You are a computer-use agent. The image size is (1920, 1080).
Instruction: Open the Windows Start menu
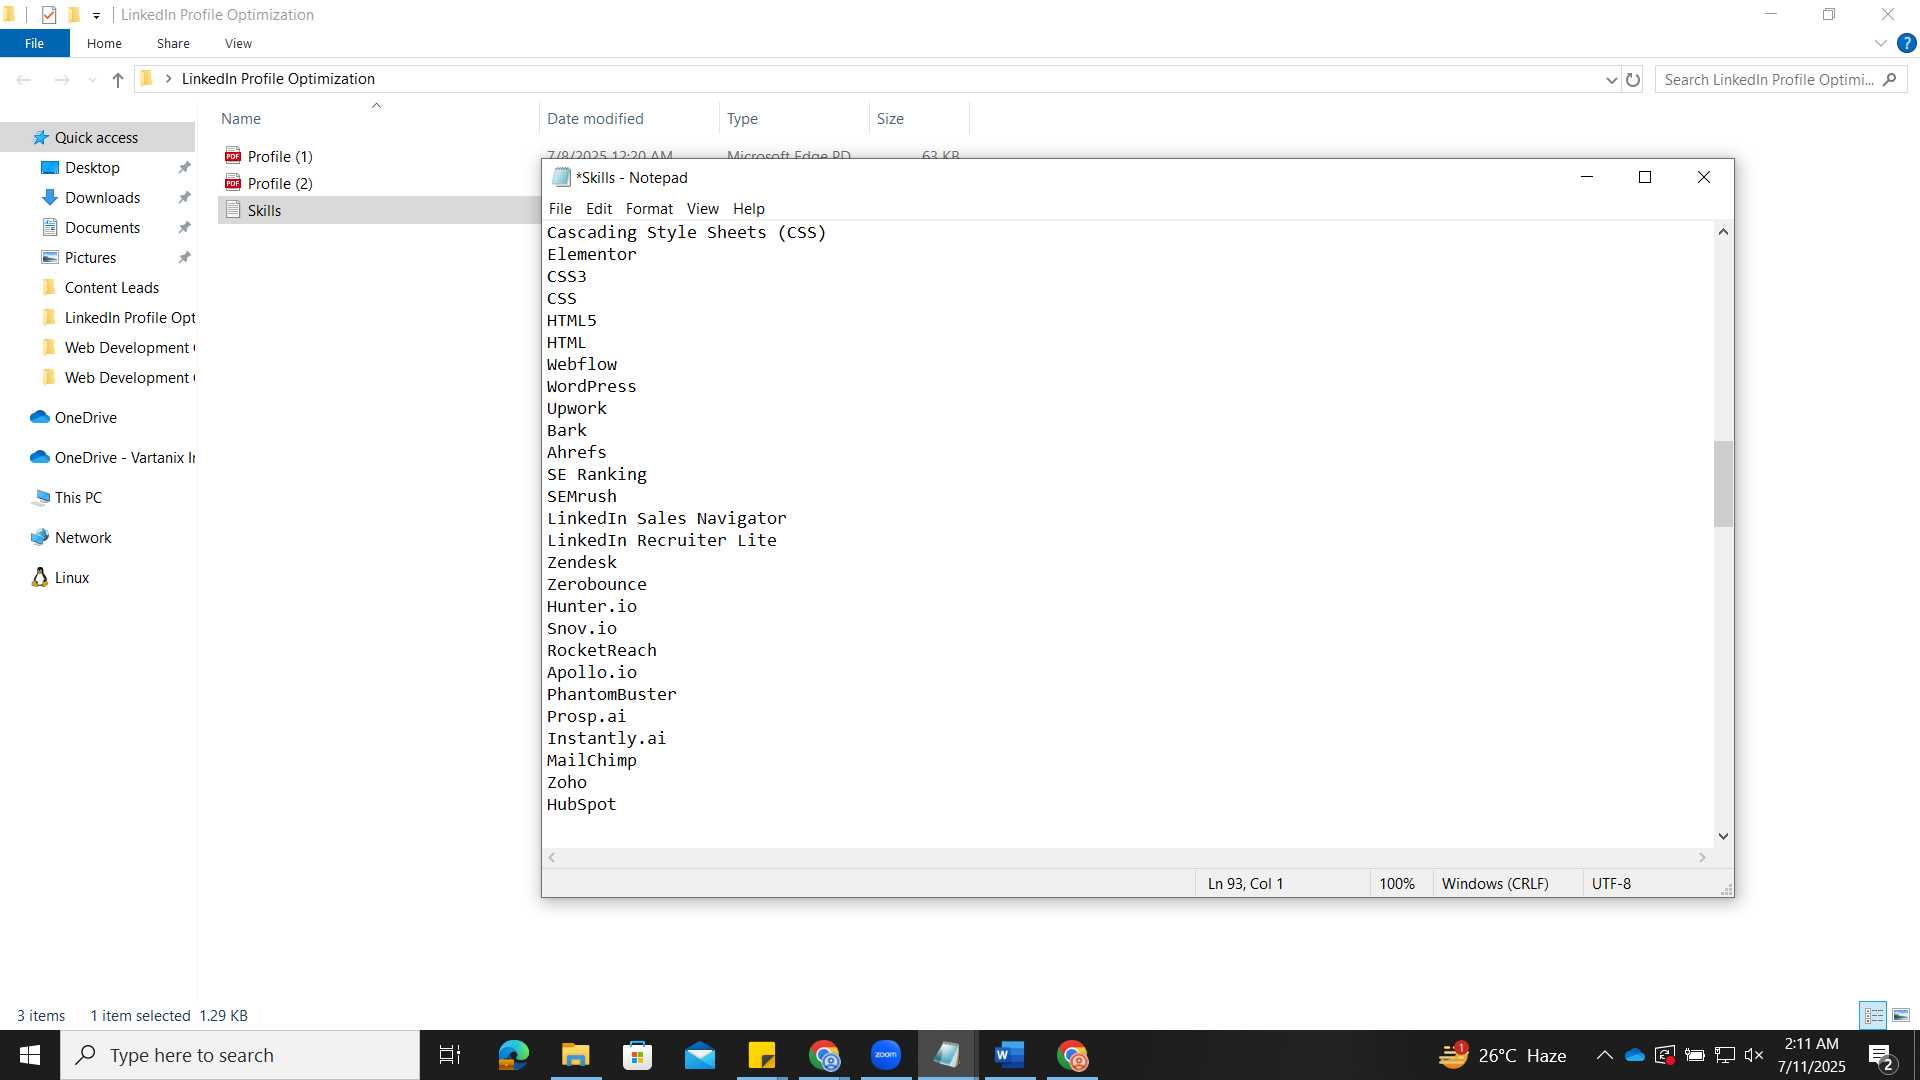pos(30,1055)
